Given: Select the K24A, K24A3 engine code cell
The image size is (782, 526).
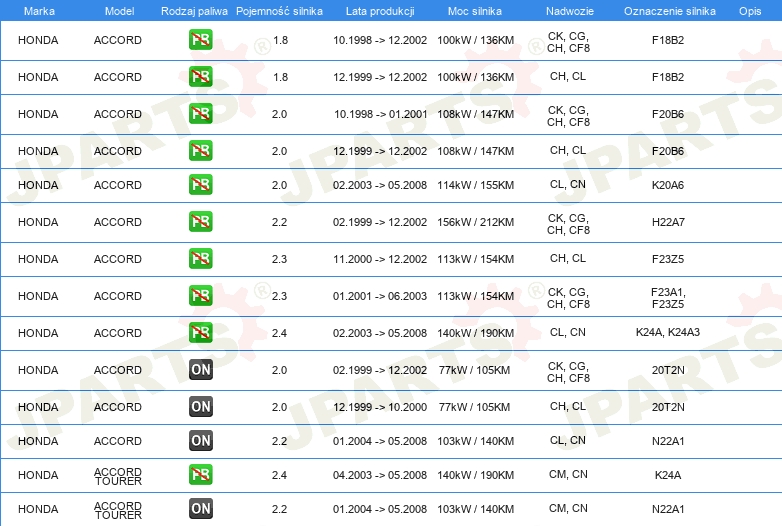Looking at the screenshot, I should pos(668,332).
